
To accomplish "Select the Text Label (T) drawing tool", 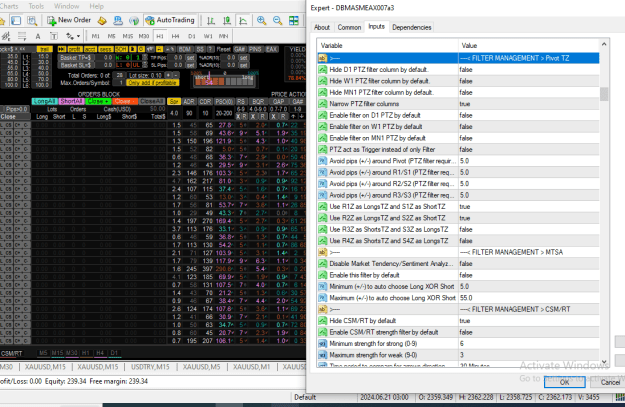I will pos(53,36).
